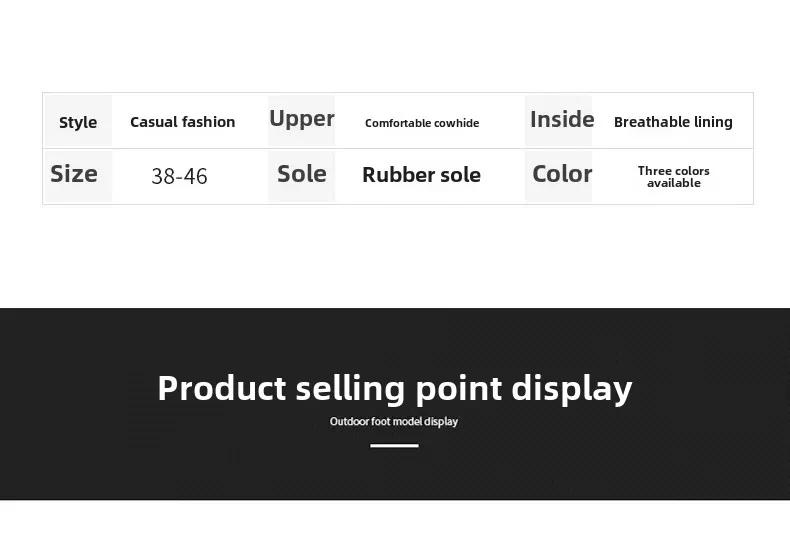Click the word display in the banner heading
The height and width of the screenshot is (537, 790).
572,389
